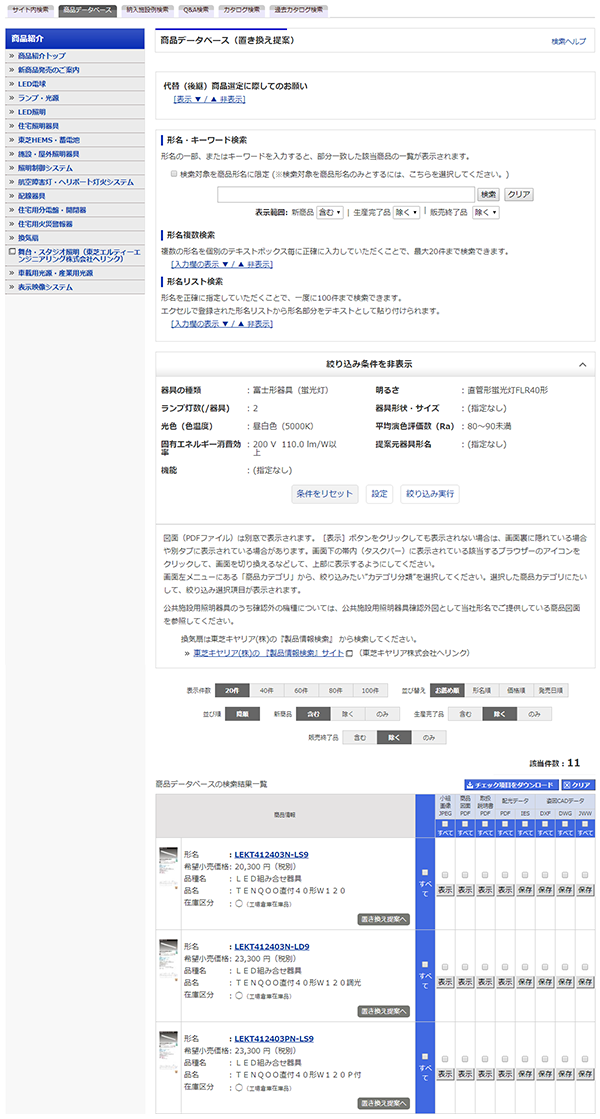Open the LEKT412403PN-LS9 product link
Image resolution: width=600 pixels, height=1119 pixels.
click(x=274, y=1039)
